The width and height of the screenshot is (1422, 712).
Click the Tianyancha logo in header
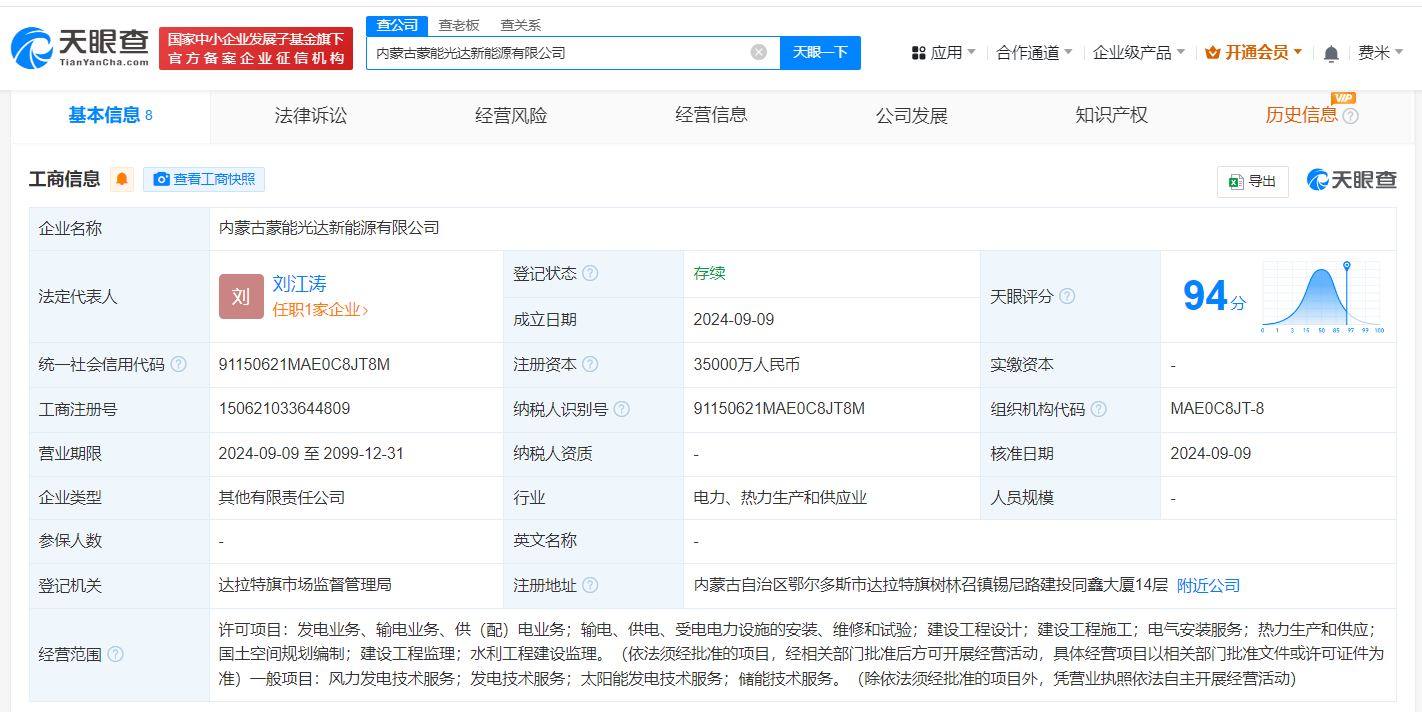tap(80, 47)
